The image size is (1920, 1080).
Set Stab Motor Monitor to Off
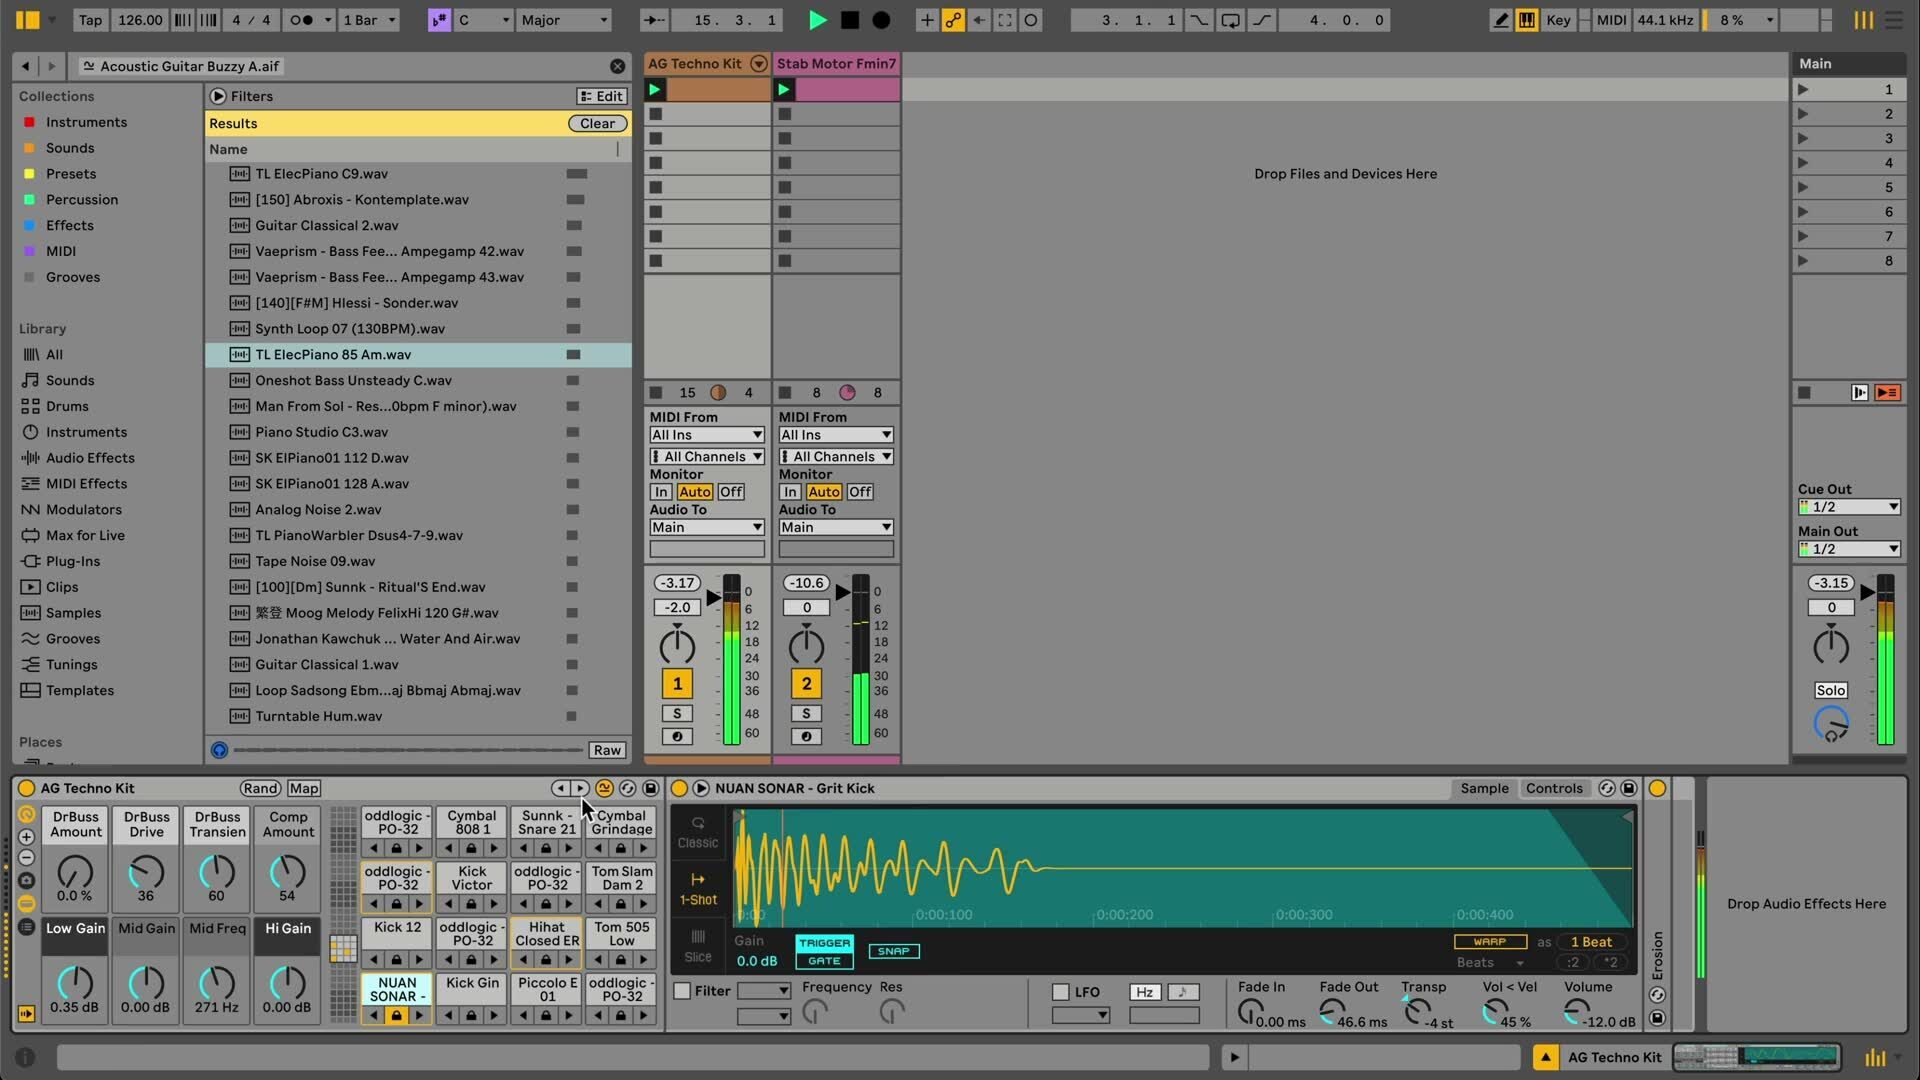point(860,492)
